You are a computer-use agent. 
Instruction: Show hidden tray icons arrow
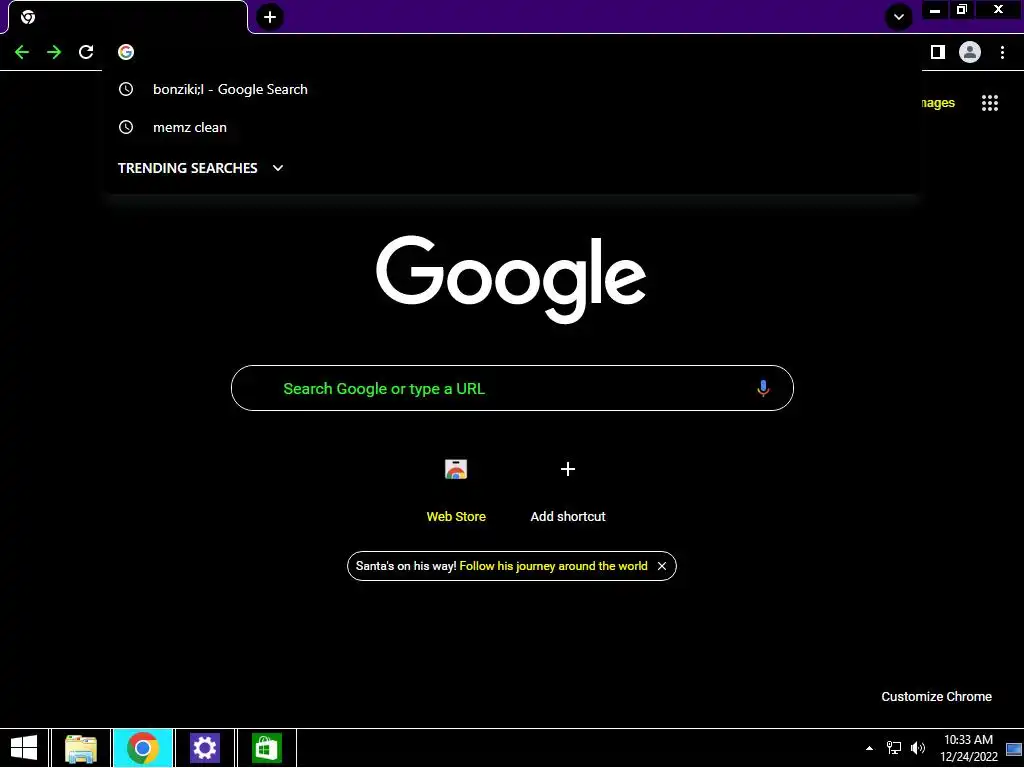pos(869,748)
